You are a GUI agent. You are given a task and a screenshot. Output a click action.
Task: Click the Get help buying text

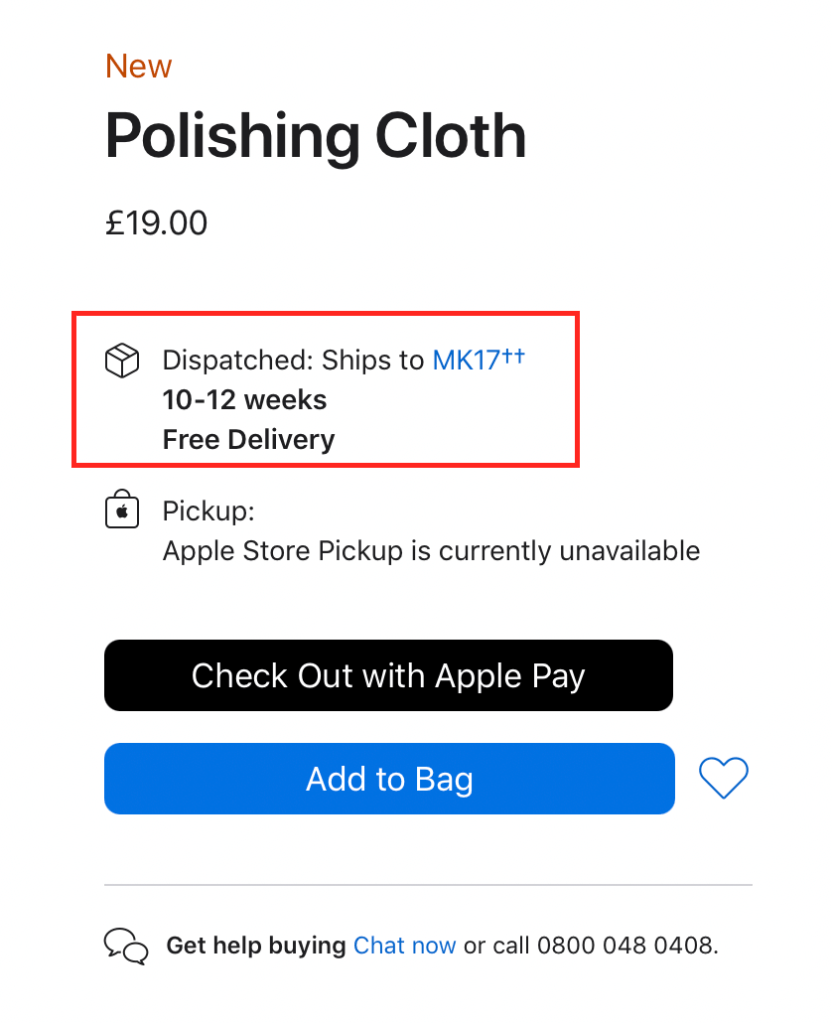coord(256,945)
